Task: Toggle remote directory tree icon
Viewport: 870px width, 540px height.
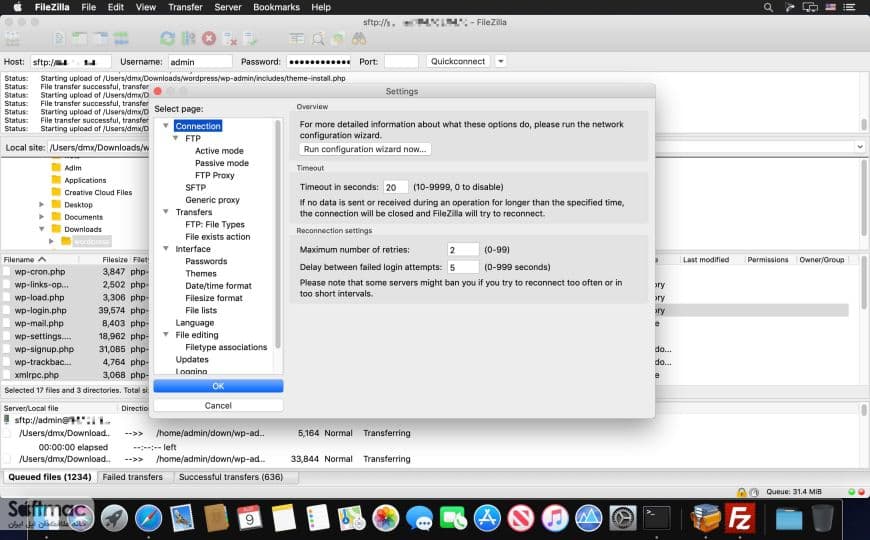Action: [x=101, y=39]
